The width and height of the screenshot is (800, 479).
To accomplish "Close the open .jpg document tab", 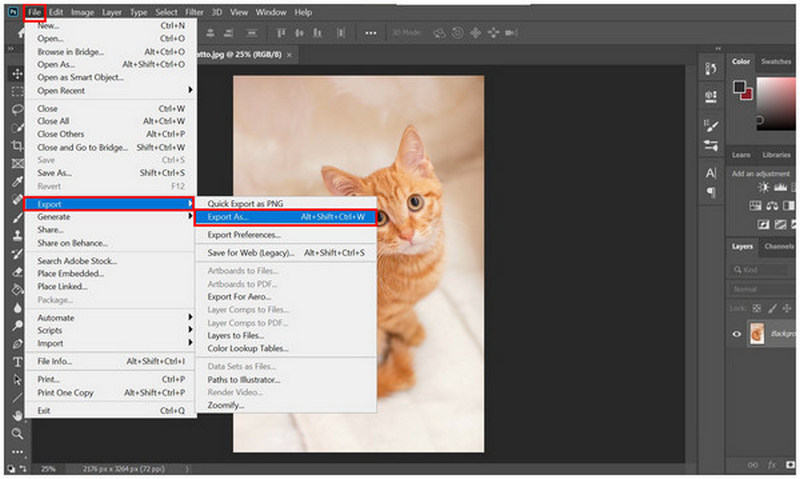I will click(289, 55).
